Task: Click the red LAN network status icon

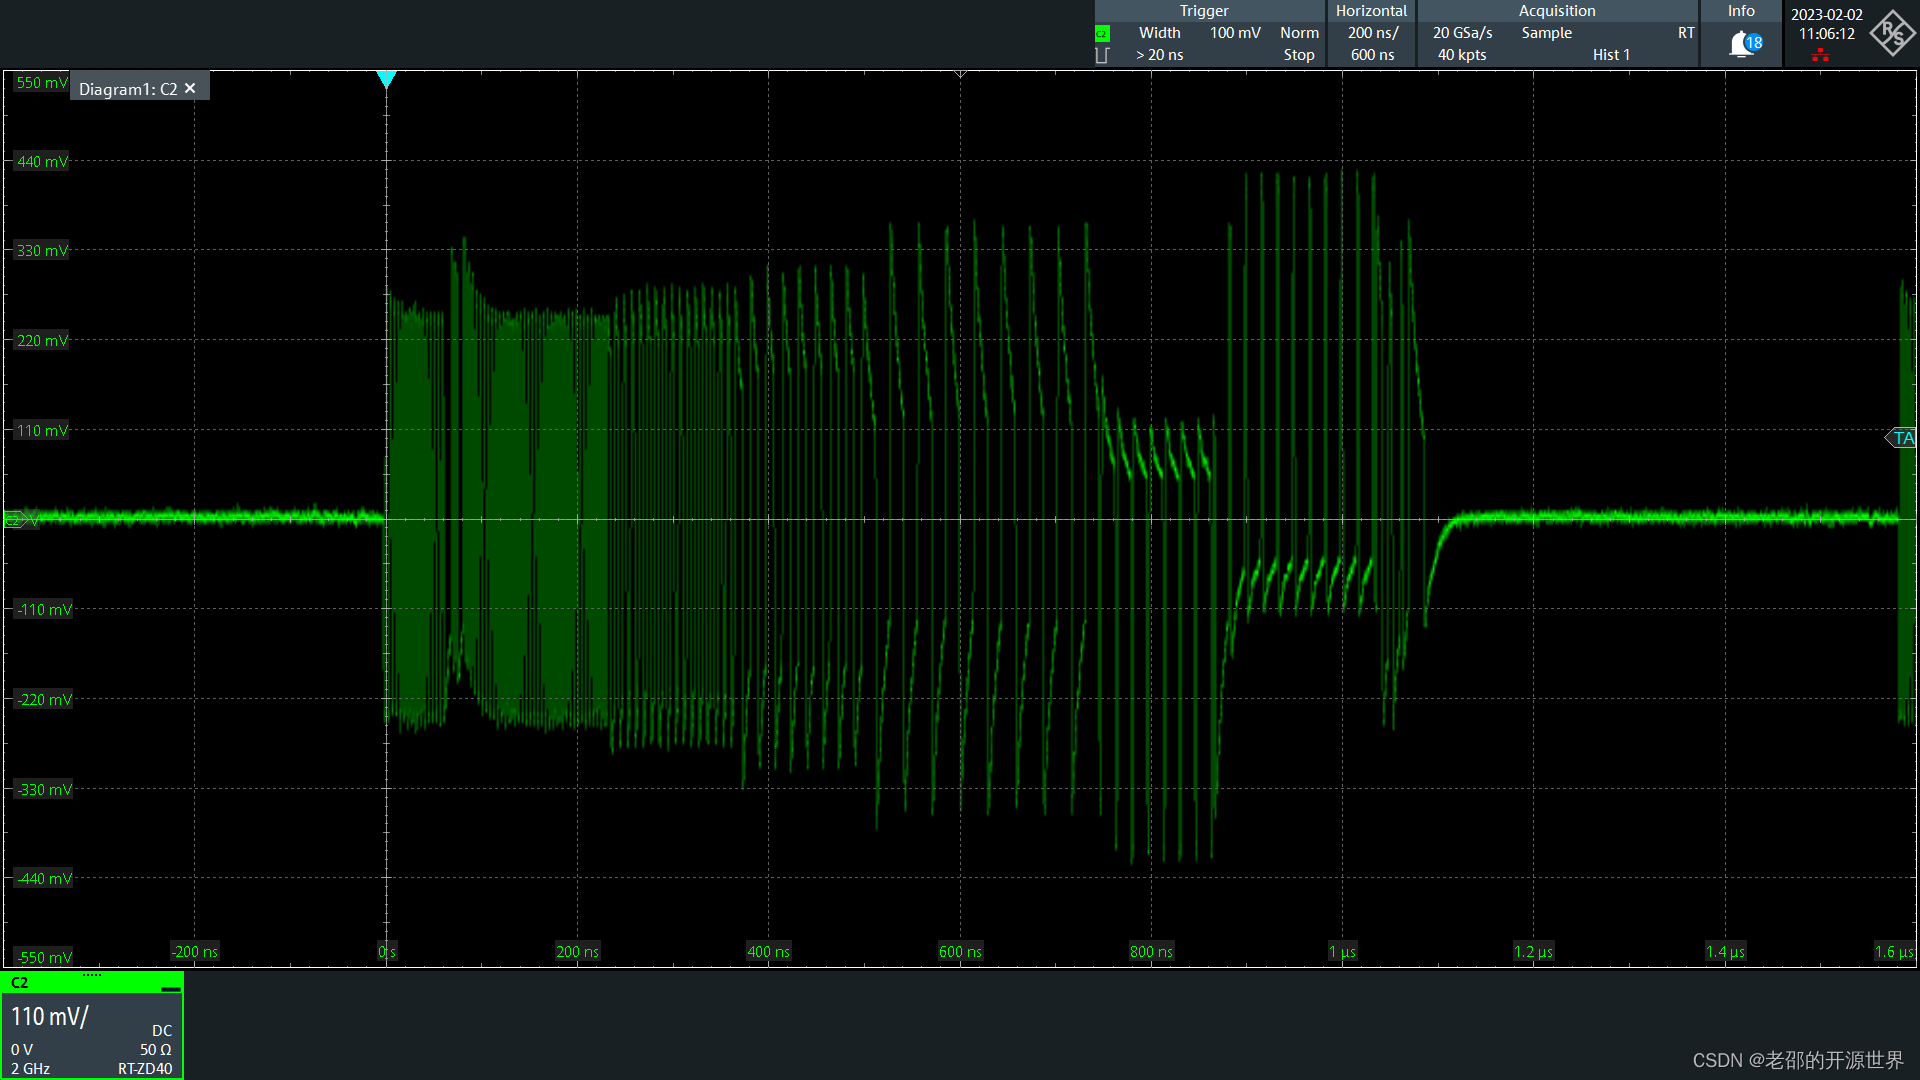Action: [x=1820, y=55]
